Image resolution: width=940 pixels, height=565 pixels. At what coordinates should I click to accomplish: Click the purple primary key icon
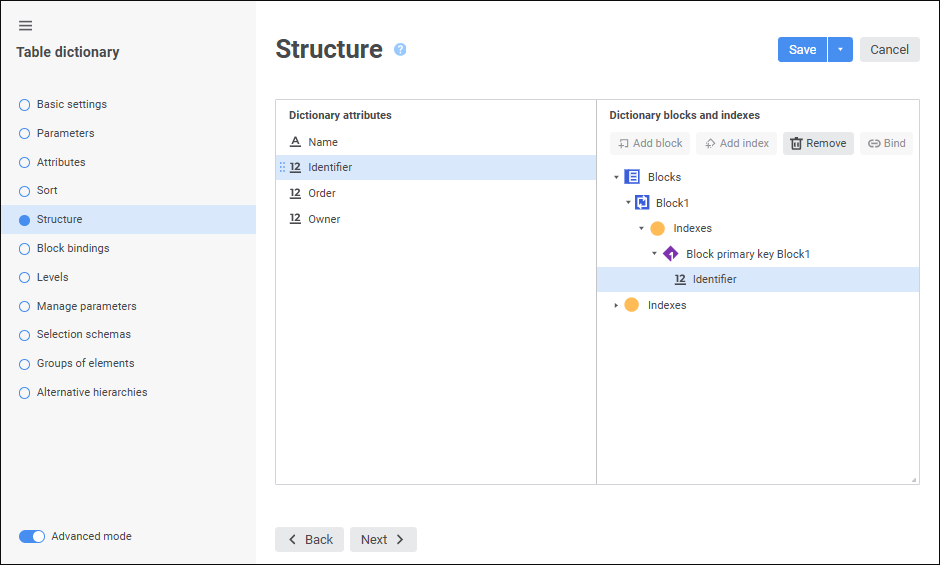(670, 254)
